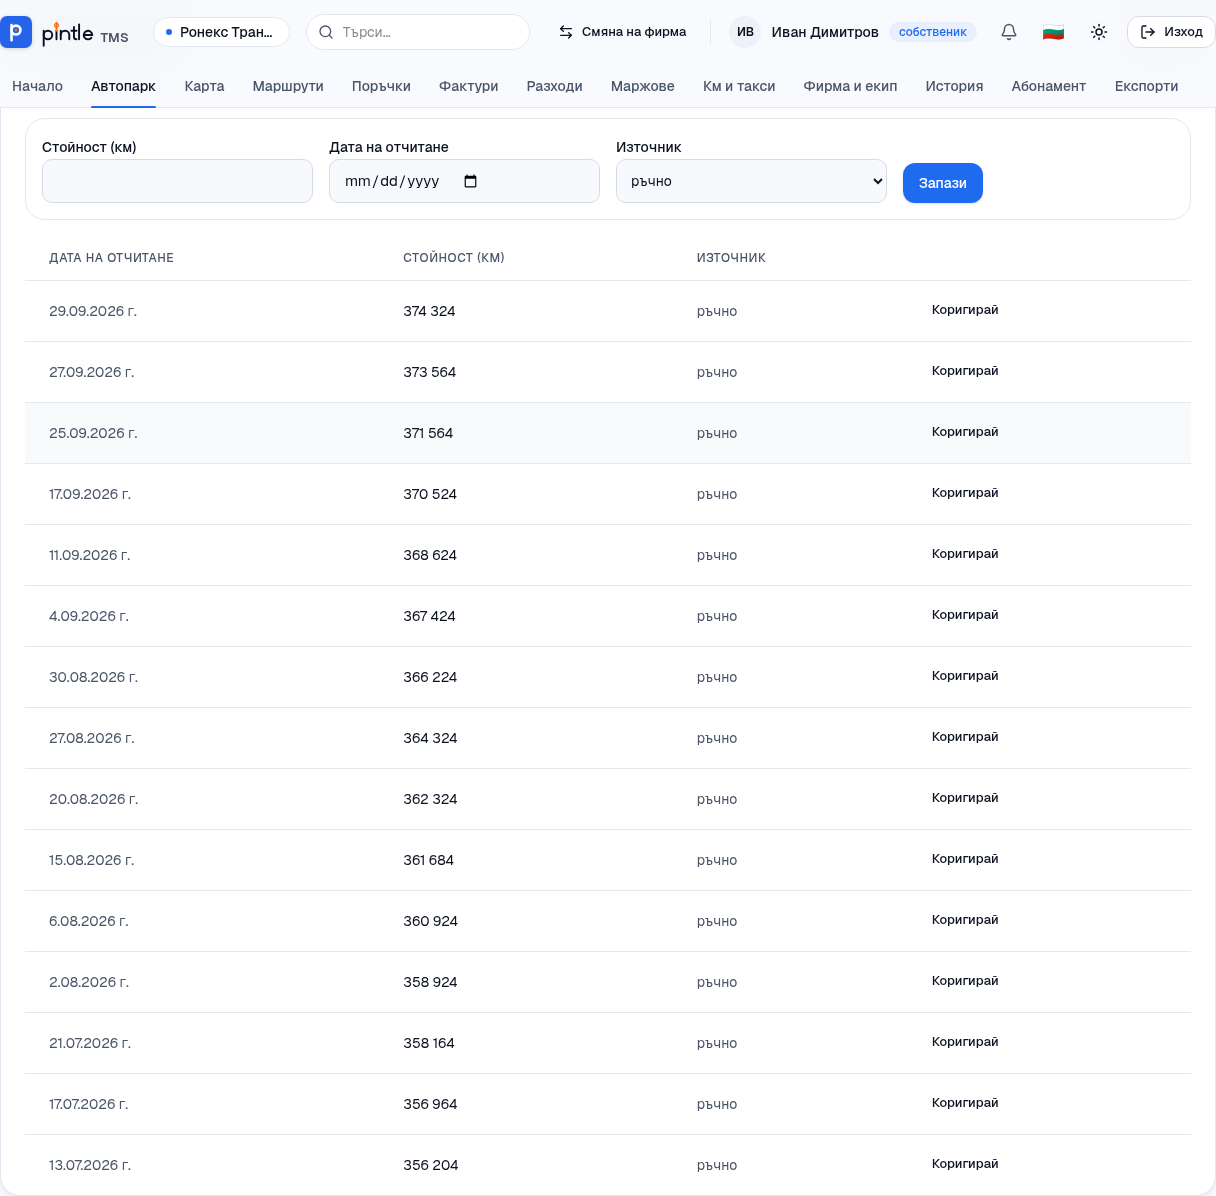The height and width of the screenshot is (1196, 1216).
Task: Click the Pintle TMS logo icon
Action: pyautogui.click(x=16, y=32)
